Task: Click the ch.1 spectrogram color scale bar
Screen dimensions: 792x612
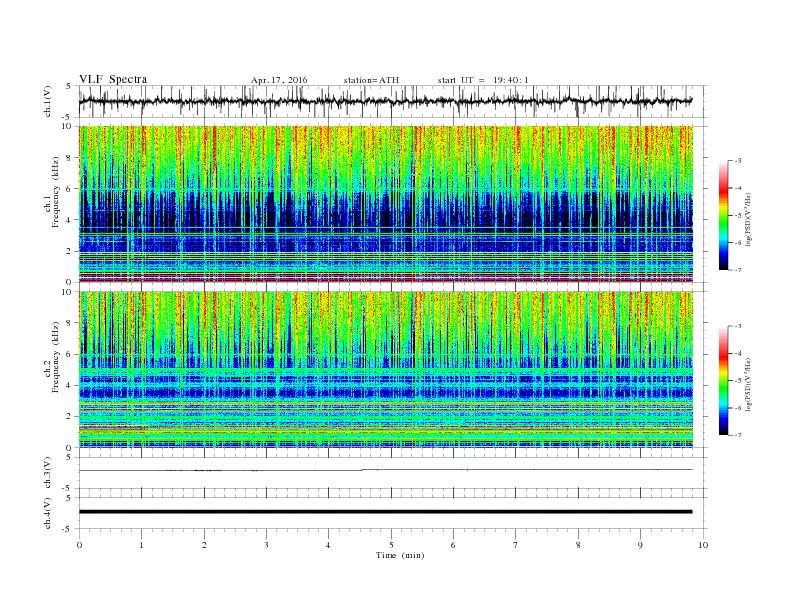Action: 724,215
